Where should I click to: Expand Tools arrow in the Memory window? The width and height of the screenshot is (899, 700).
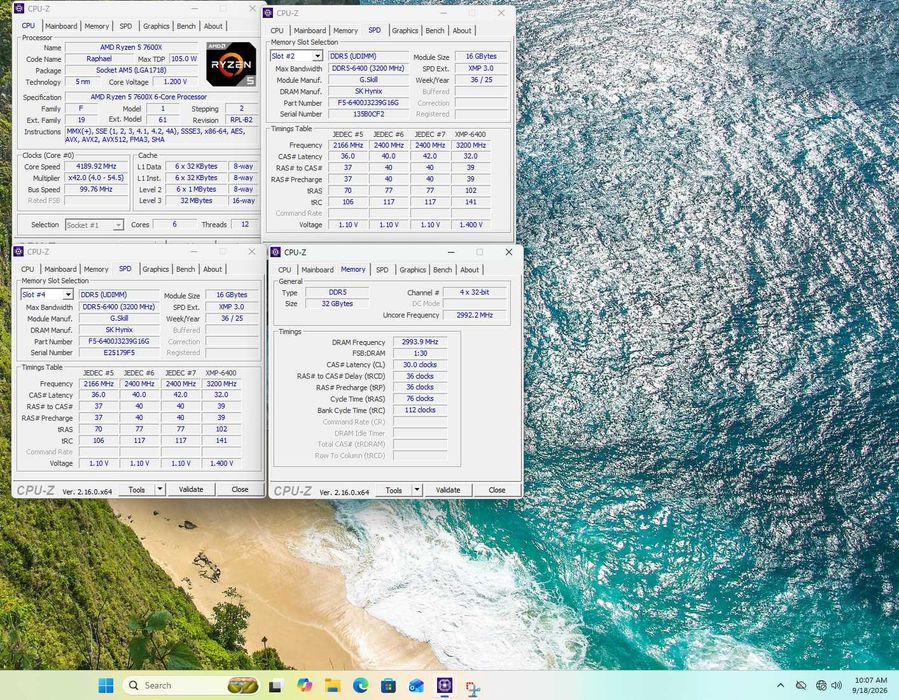point(417,490)
